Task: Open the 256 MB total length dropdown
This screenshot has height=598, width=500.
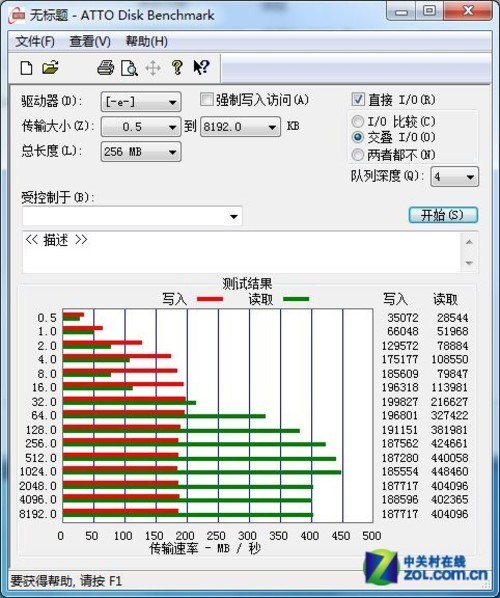Action: click(141, 152)
